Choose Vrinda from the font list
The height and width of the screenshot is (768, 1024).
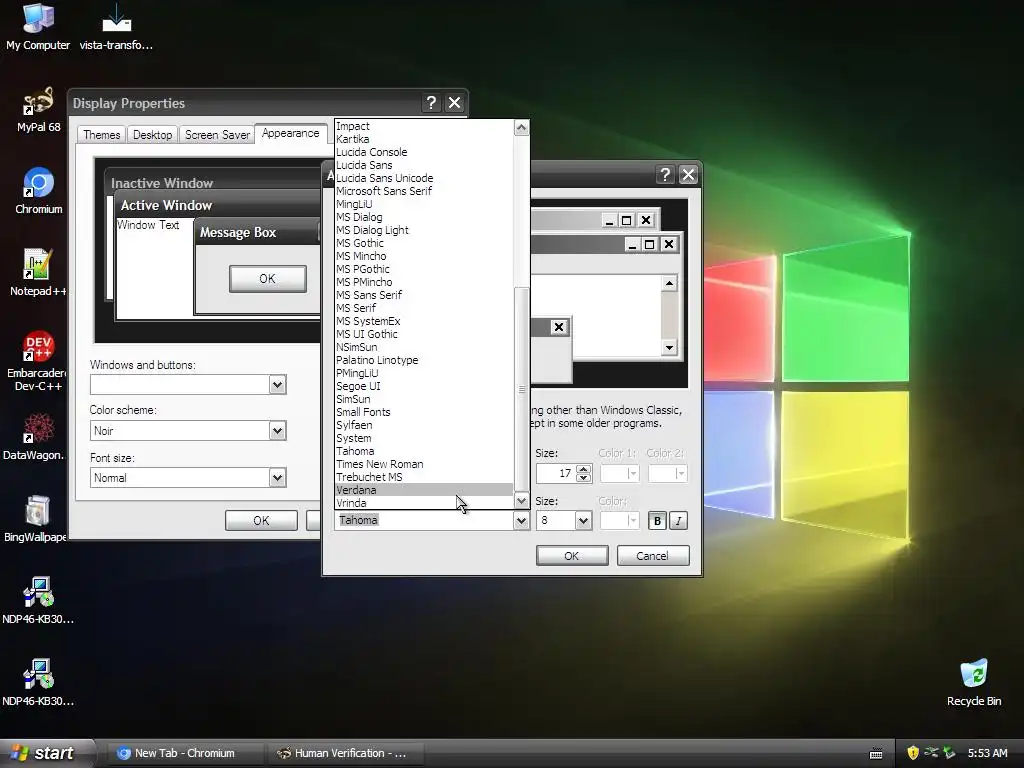click(423, 503)
